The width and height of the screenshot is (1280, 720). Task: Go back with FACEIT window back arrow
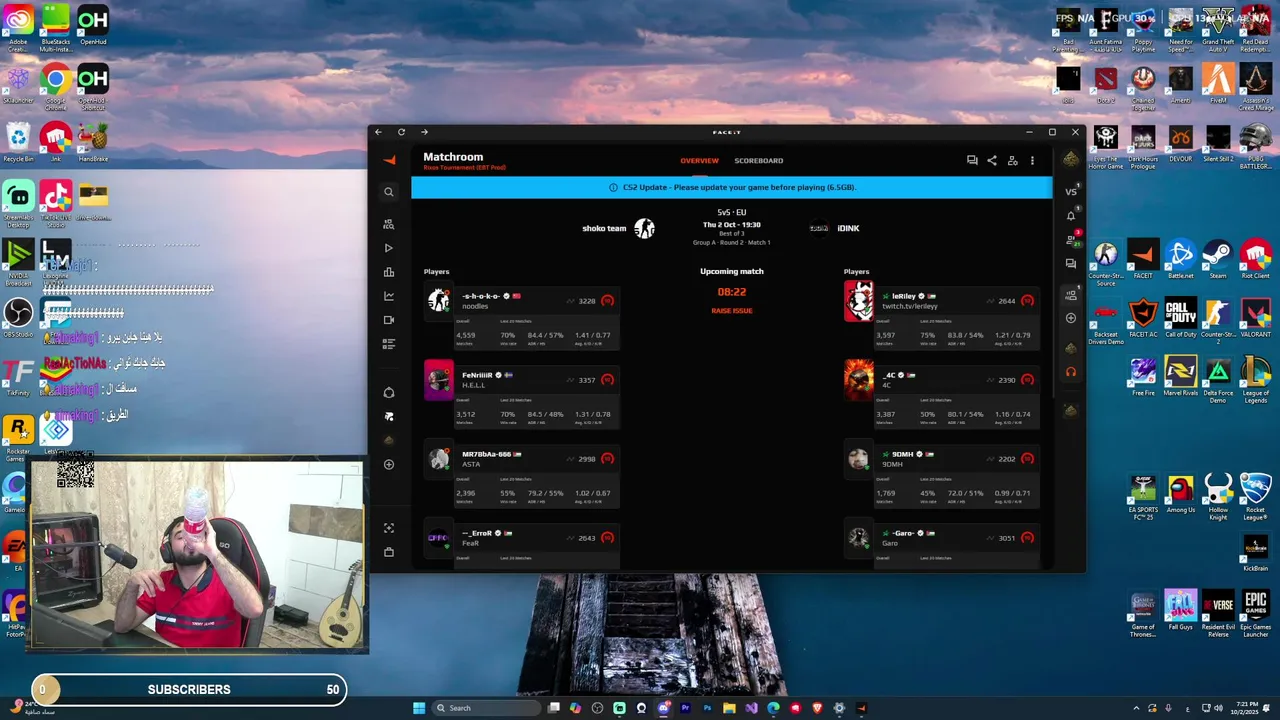(378, 132)
